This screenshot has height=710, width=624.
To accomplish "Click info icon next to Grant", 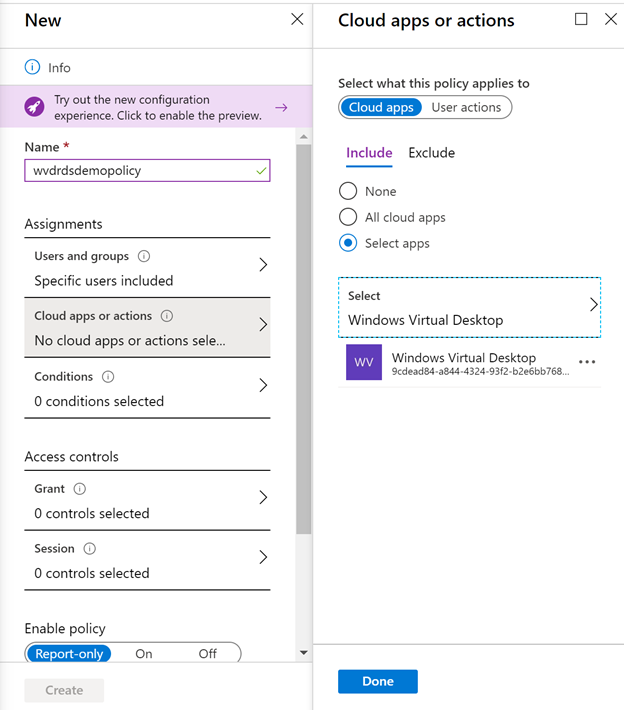I will click(80, 489).
